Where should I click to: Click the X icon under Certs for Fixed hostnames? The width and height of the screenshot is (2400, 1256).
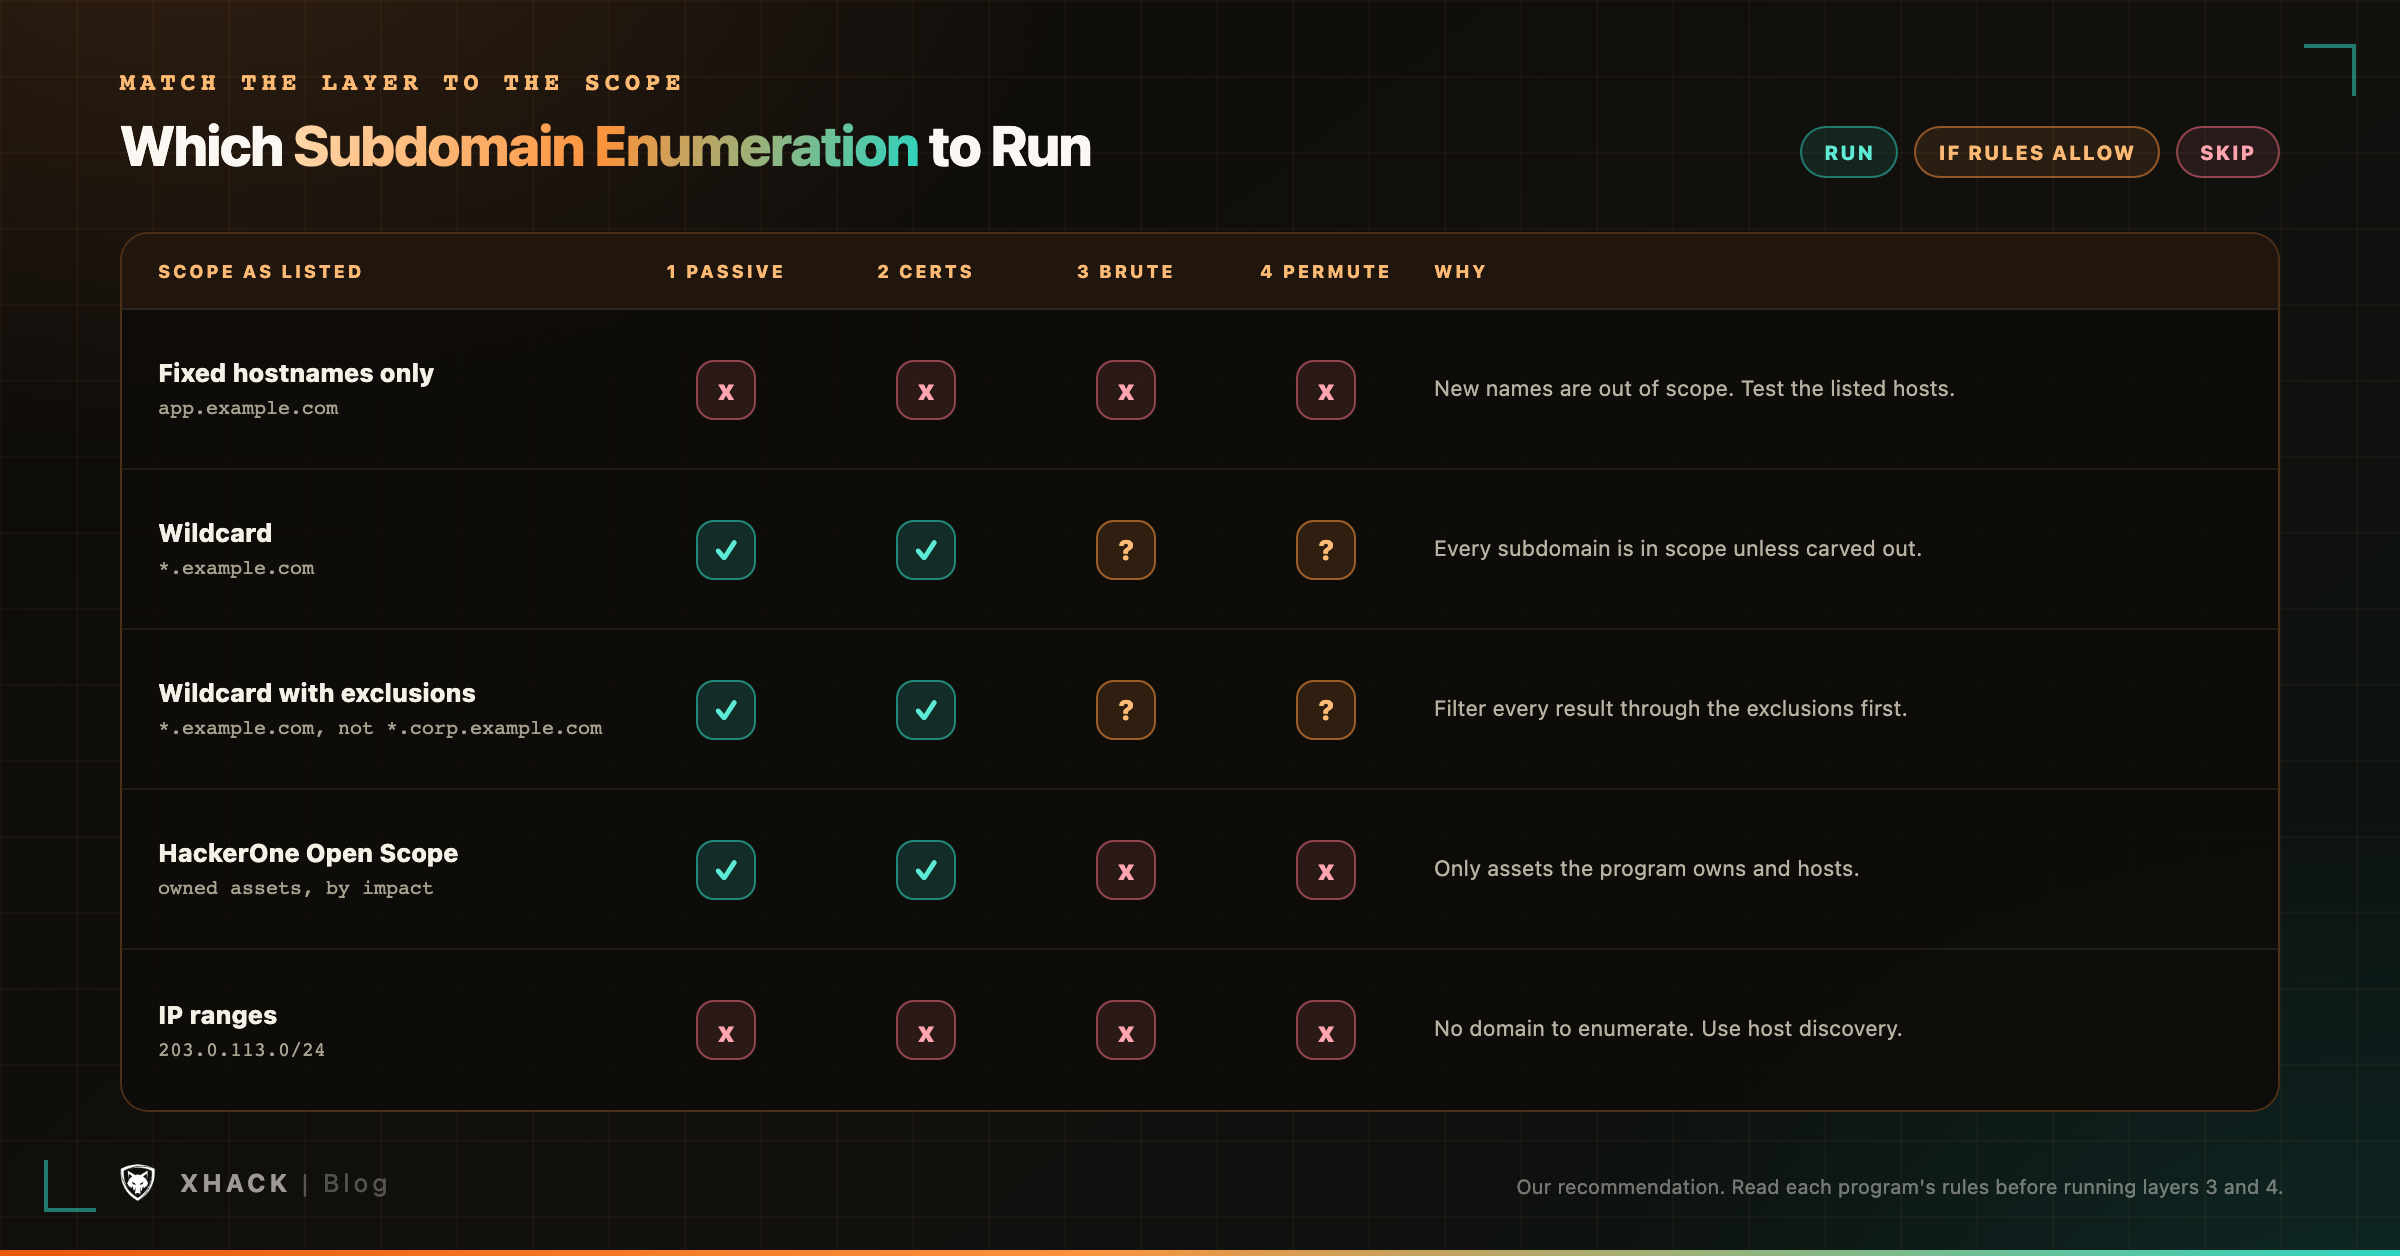pos(926,390)
